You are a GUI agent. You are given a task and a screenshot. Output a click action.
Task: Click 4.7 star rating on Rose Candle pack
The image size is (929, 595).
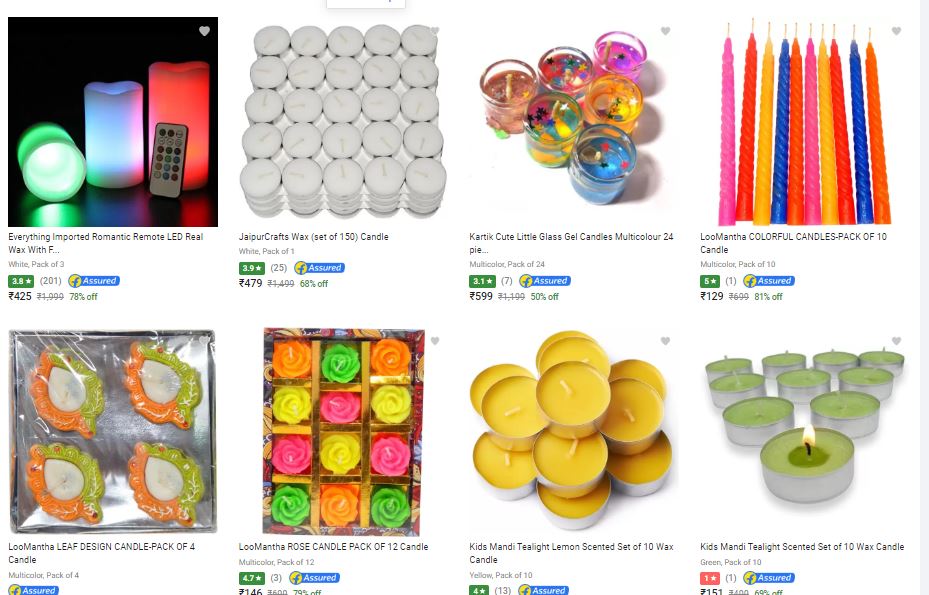pyautogui.click(x=252, y=578)
